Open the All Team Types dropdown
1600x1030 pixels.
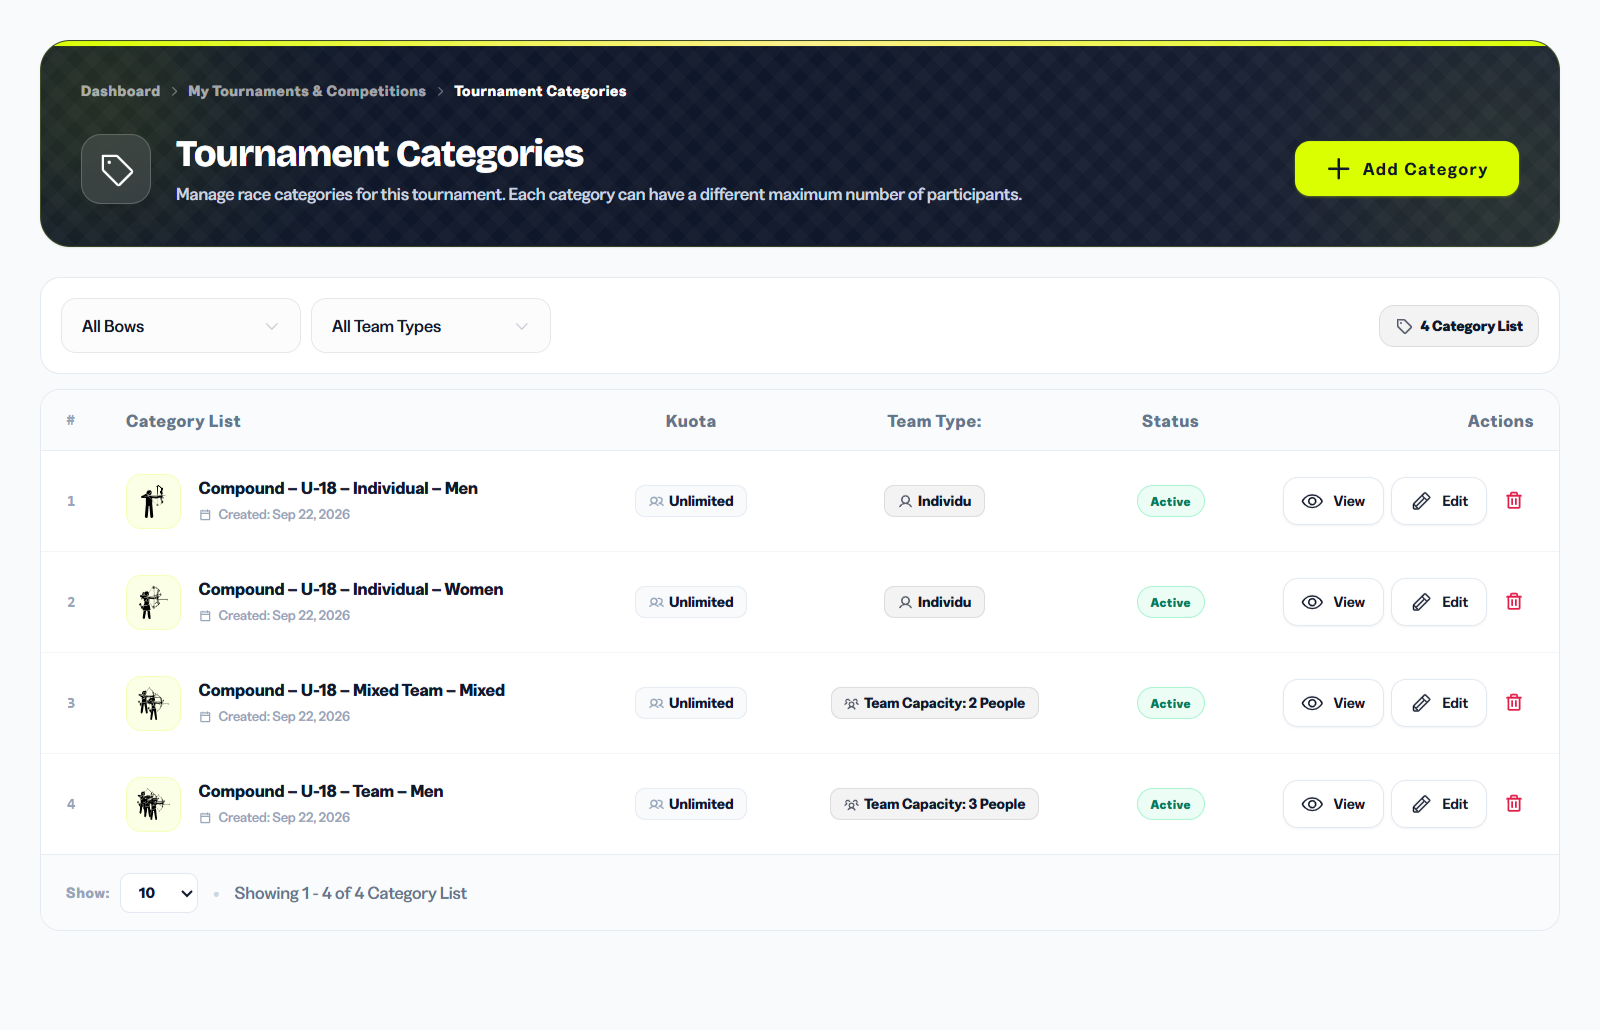[431, 326]
